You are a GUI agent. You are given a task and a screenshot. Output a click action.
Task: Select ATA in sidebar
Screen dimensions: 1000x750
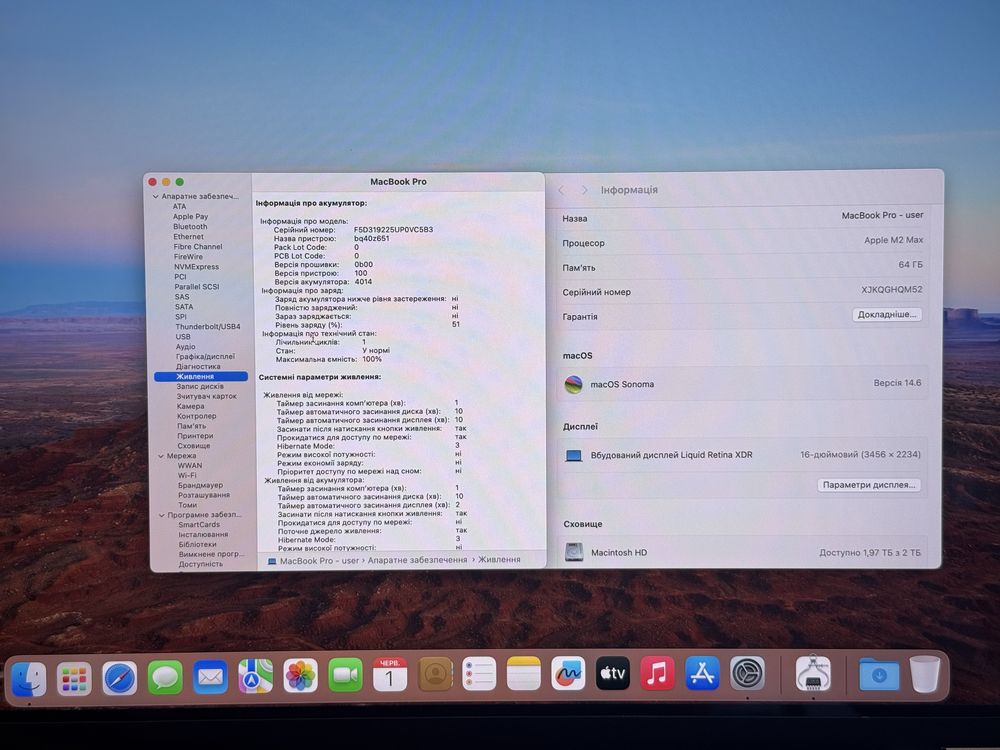pos(180,207)
